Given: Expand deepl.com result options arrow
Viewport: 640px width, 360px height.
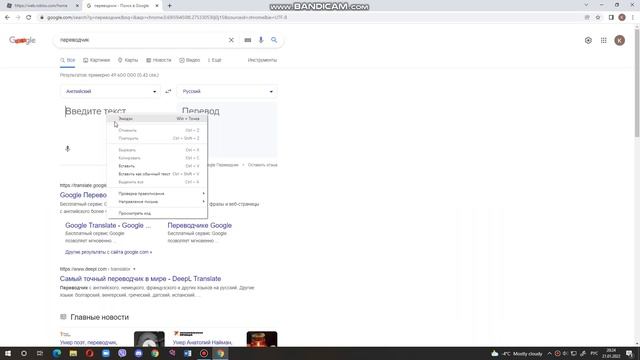Looking at the screenshot, I should point(134,269).
